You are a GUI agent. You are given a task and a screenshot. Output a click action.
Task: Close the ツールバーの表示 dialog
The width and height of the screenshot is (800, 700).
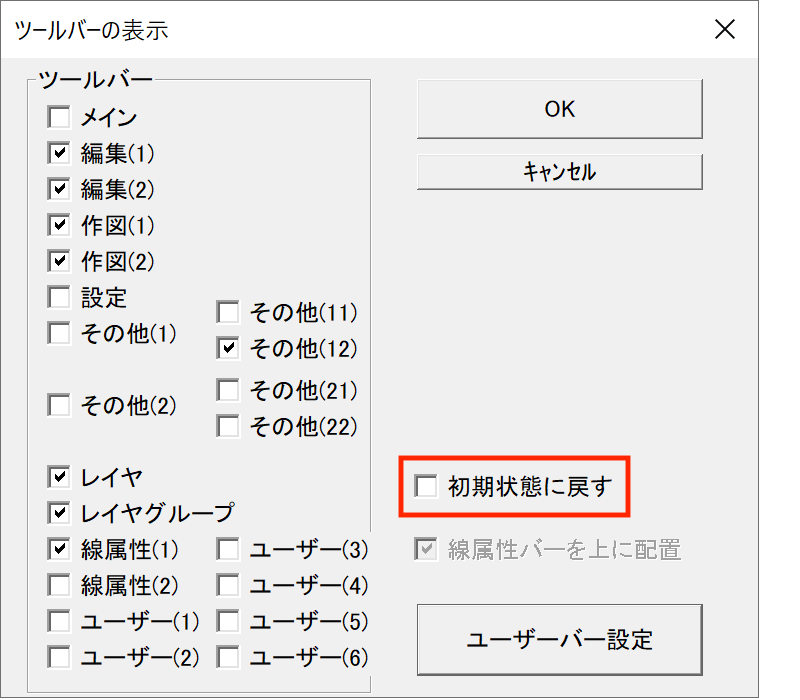coord(724,29)
